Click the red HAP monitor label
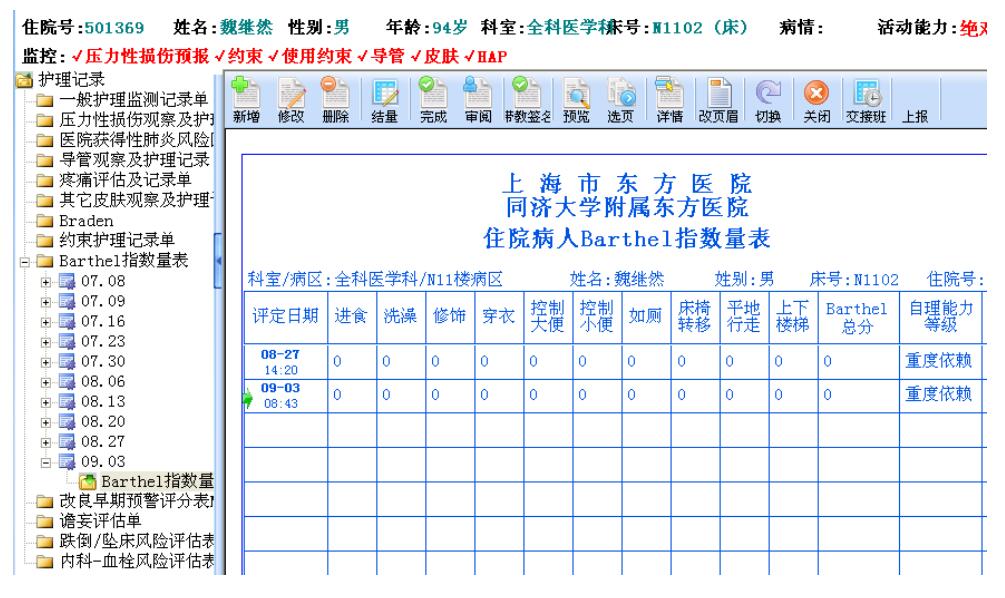1005x598 pixels. (x=492, y=56)
